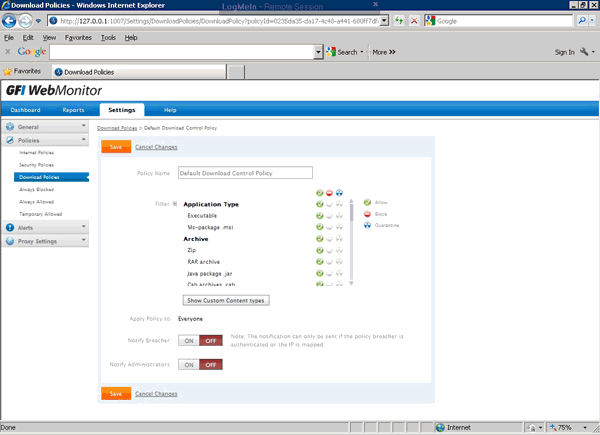Set Java package .jar to Block
The image size is (600, 435).
329,273
